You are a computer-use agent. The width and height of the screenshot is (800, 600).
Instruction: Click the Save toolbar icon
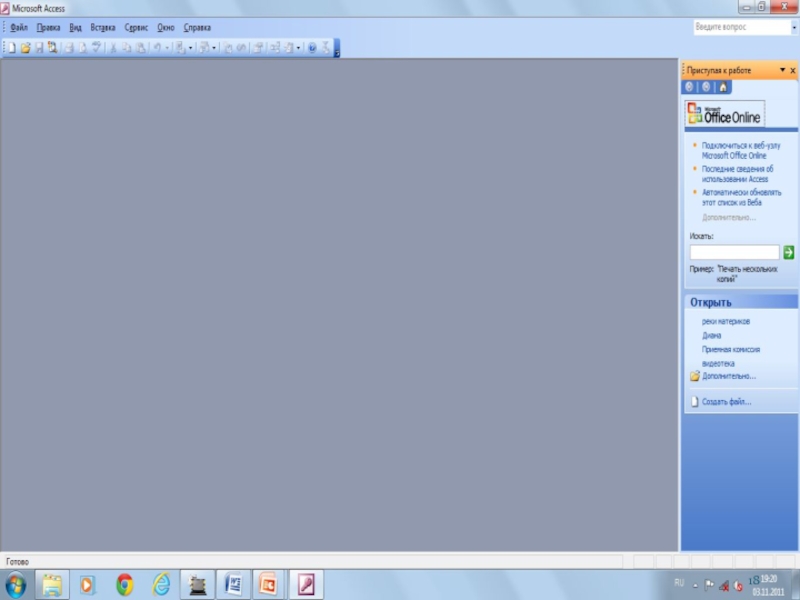tap(39, 47)
